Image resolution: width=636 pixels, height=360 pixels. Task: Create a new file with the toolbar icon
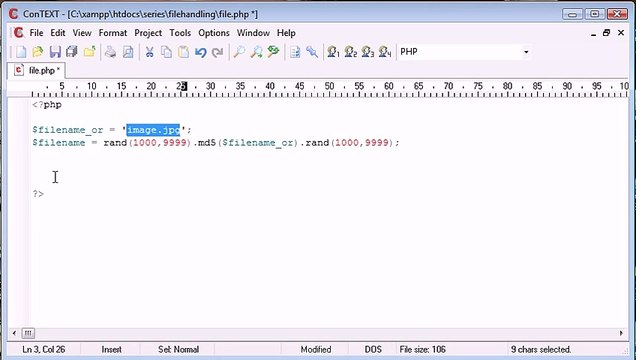point(20,52)
